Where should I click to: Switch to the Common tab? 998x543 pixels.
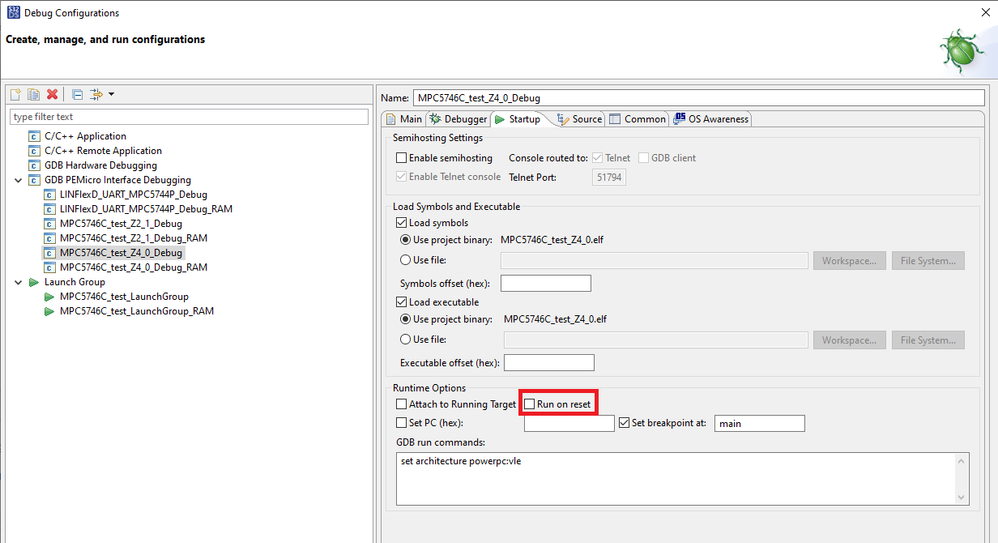point(638,119)
